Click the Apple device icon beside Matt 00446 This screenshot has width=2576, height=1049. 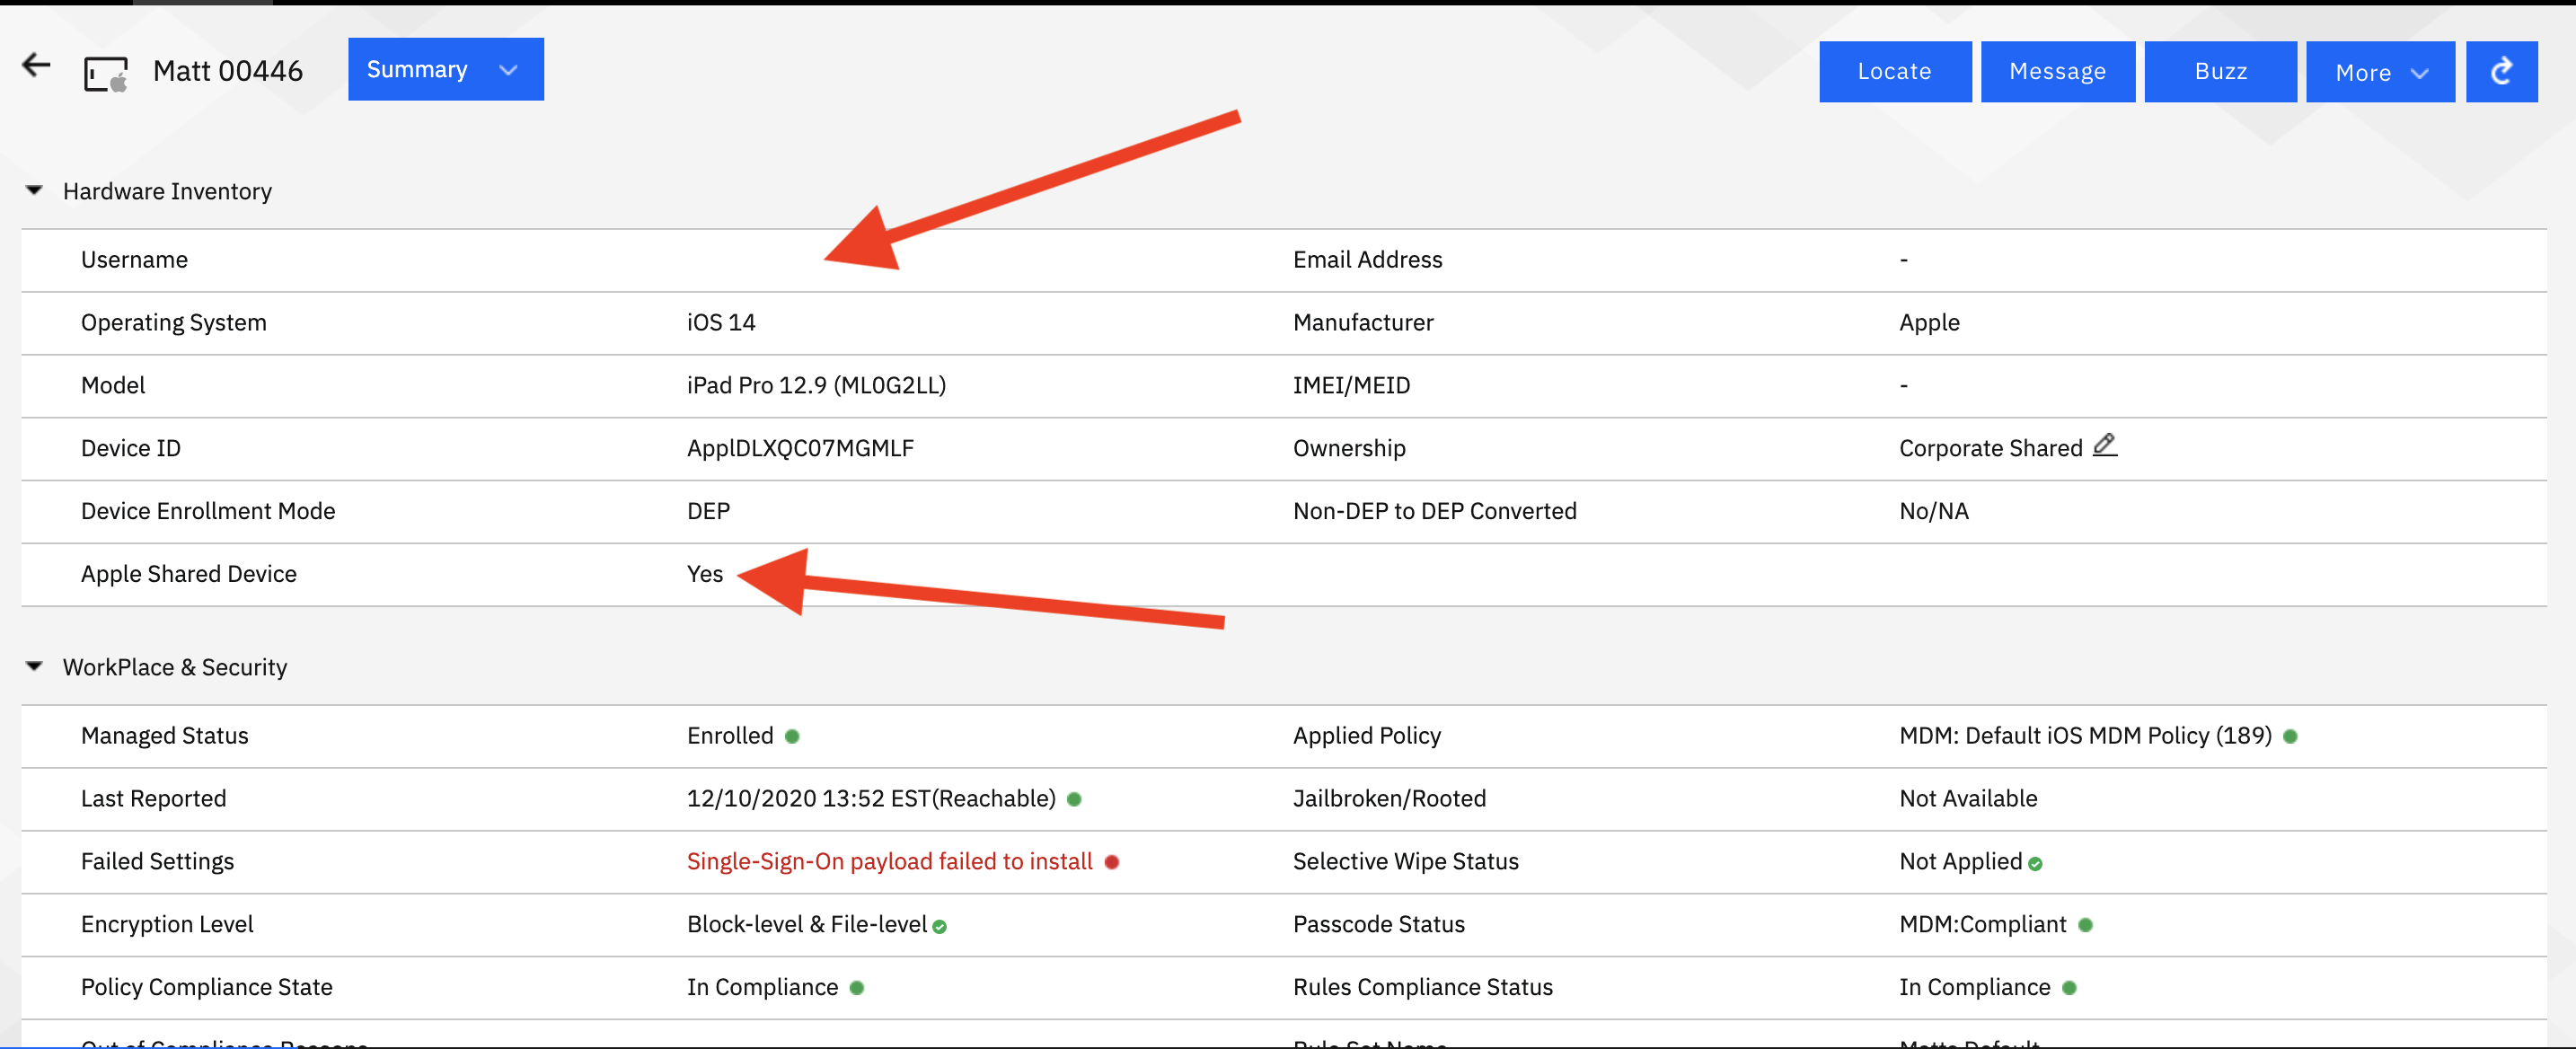pyautogui.click(x=106, y=74)
